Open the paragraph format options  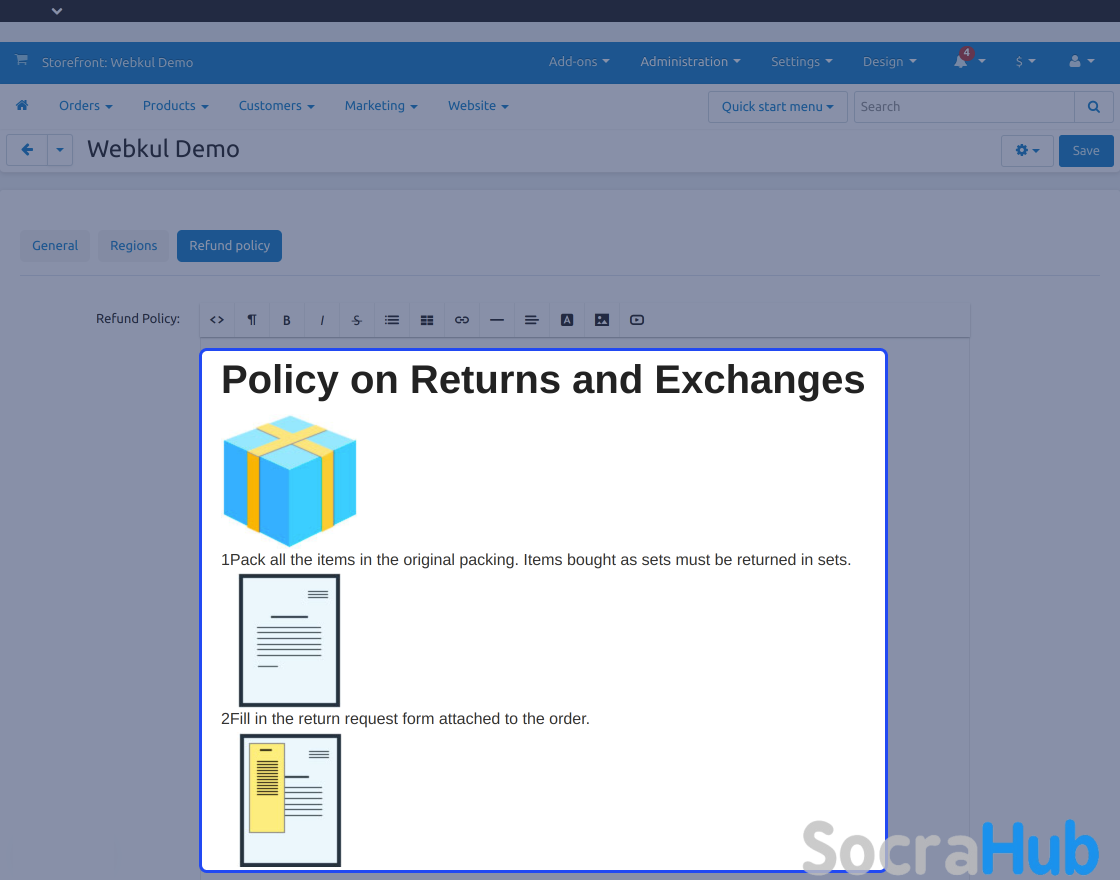coord(252,320)
